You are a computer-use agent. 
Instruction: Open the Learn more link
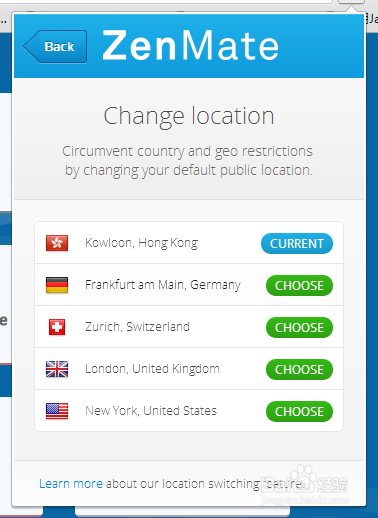pyautogui.click(x=71, y=484)
